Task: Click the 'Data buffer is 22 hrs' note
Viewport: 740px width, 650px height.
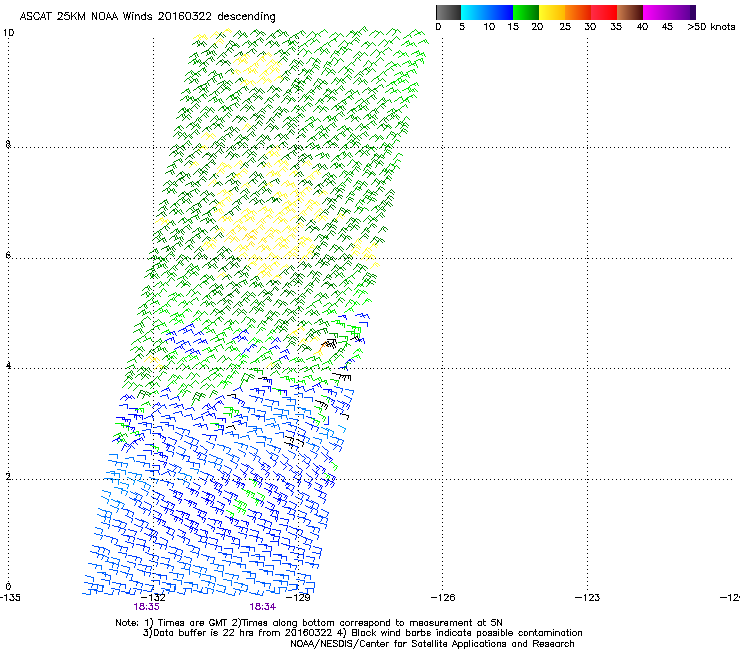Action: tap(362, 633)
